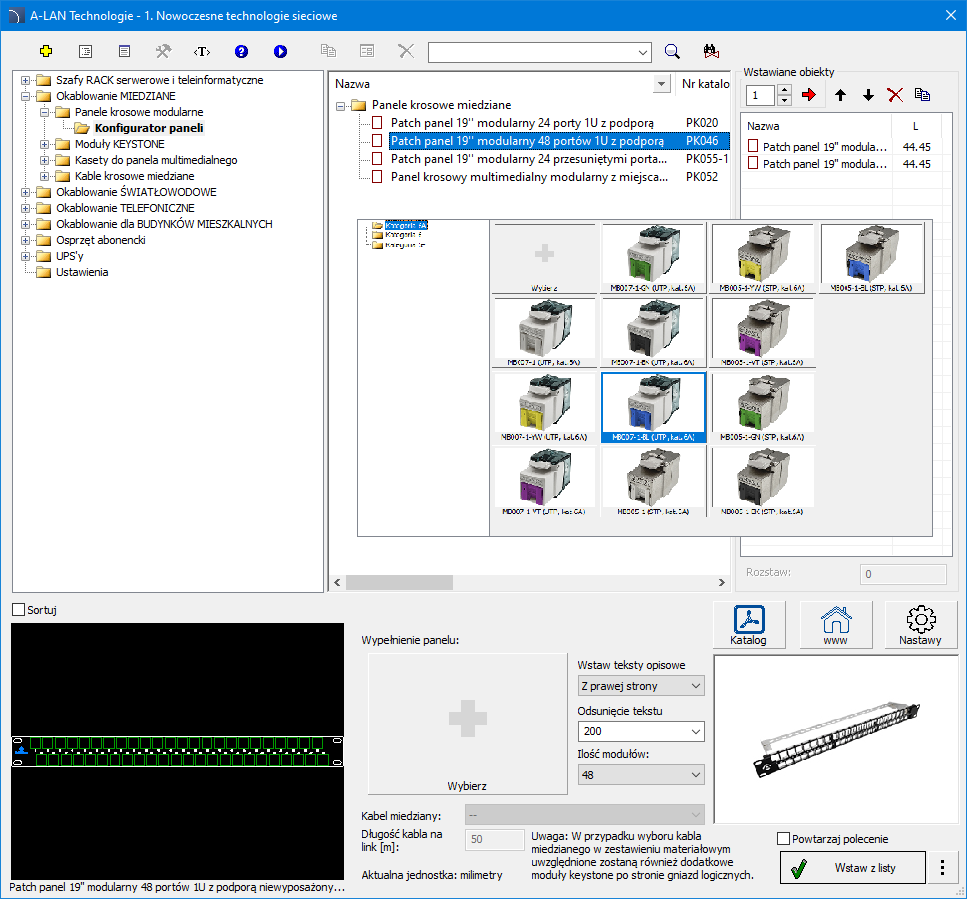Increase object count with stepper up arrow
This screenshot has width=967, height=899.
tap(784, 90)
